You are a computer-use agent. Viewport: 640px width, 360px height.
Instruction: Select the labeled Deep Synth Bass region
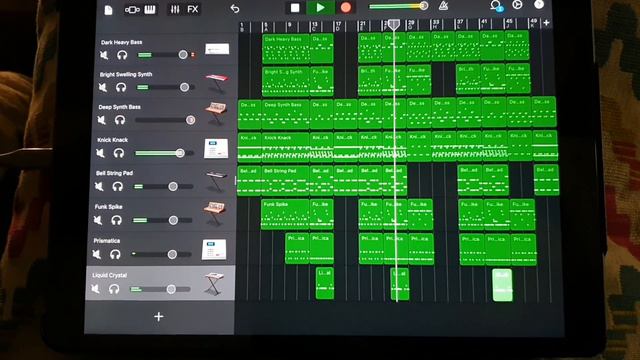285,114
